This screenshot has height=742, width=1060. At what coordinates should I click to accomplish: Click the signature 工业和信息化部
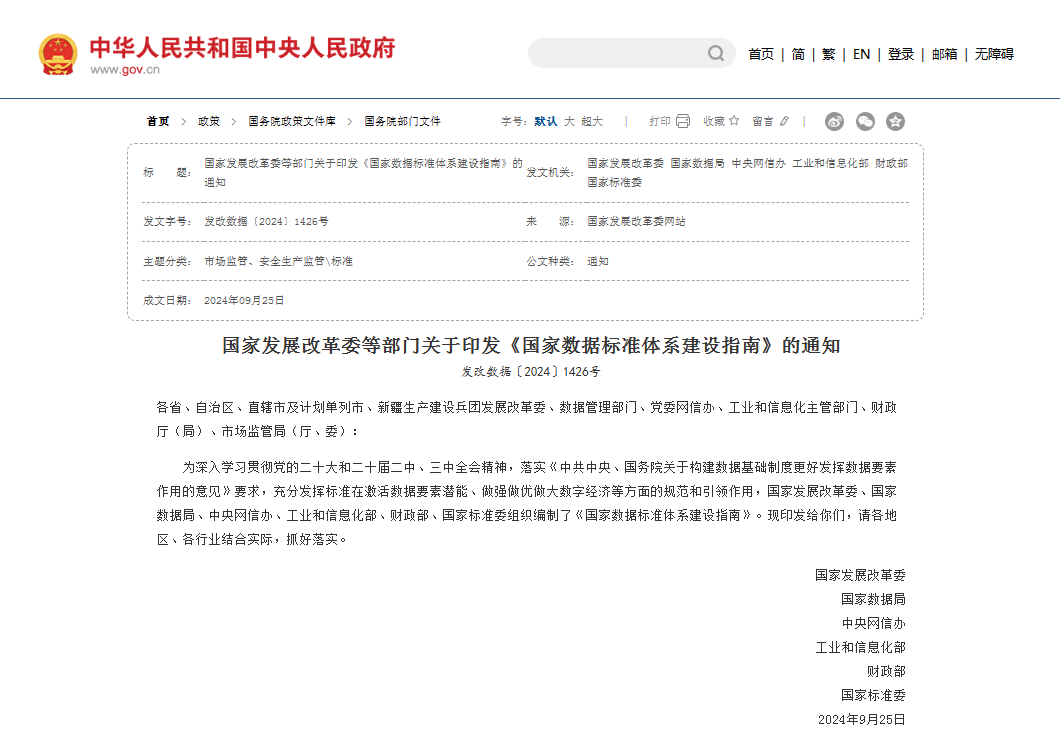coord(861,647)
